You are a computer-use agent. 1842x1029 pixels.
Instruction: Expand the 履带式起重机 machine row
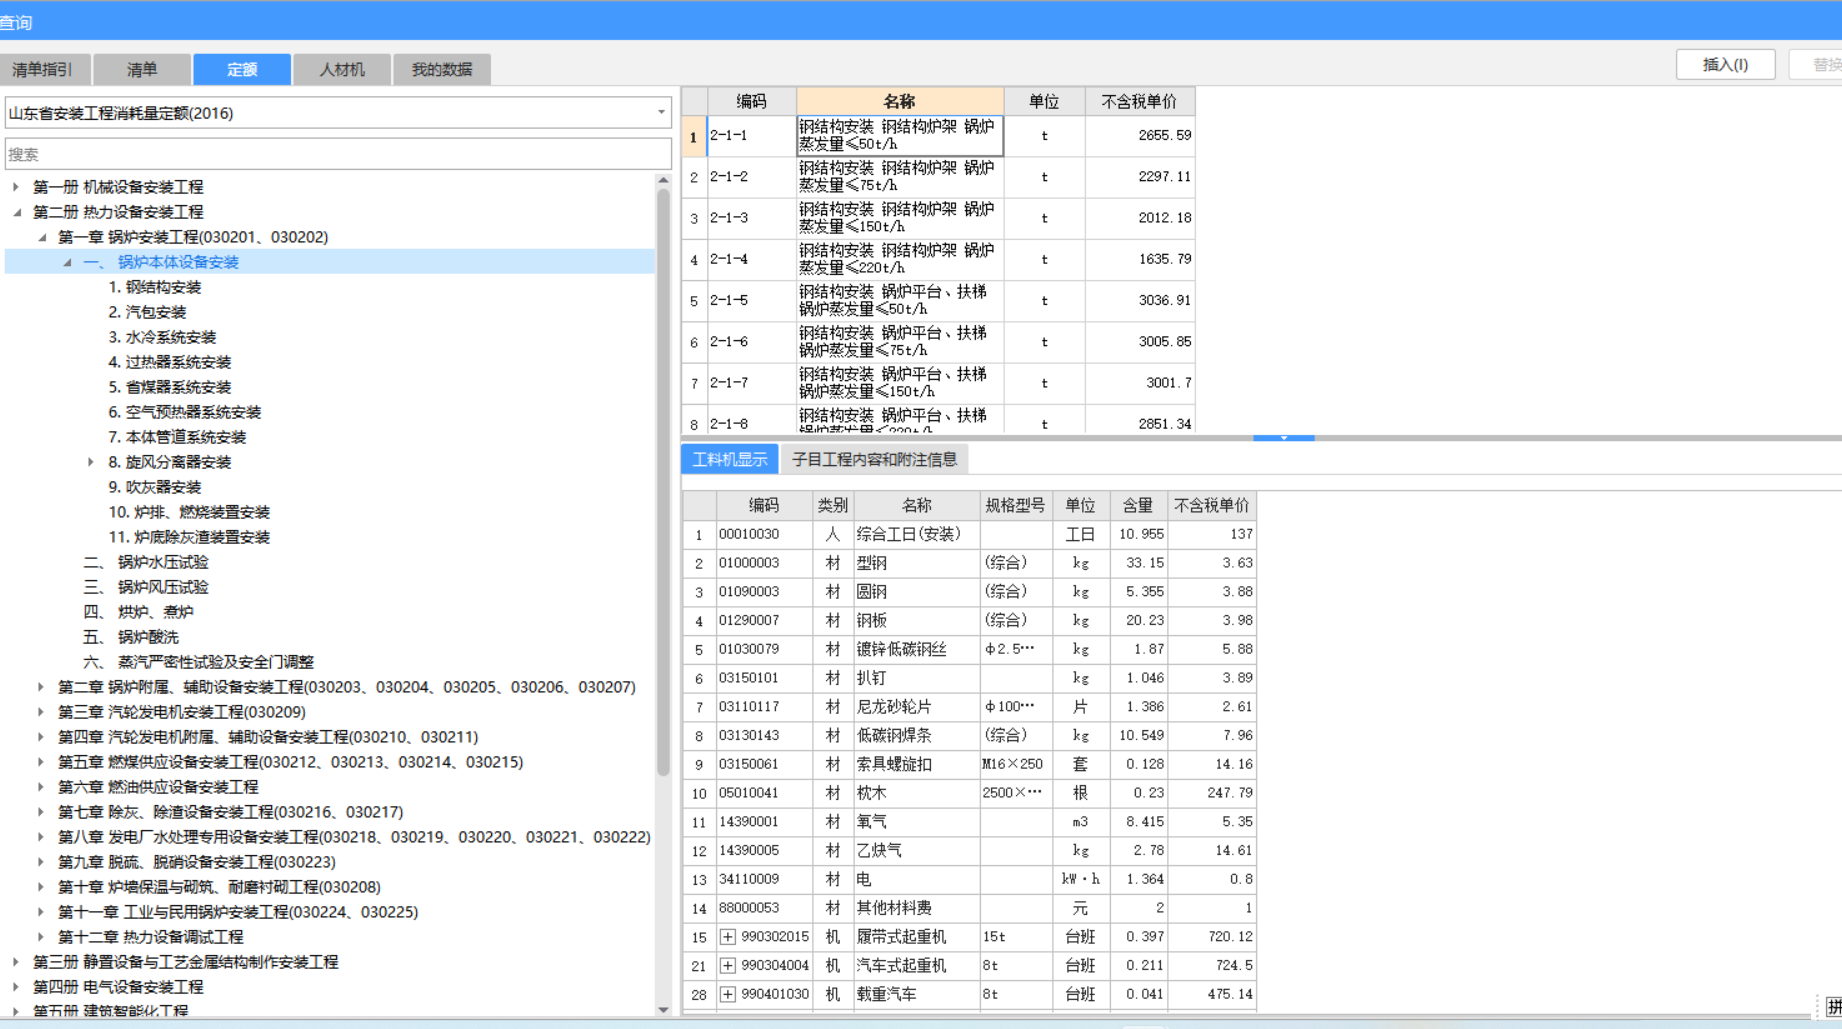[x=728, y=937]
